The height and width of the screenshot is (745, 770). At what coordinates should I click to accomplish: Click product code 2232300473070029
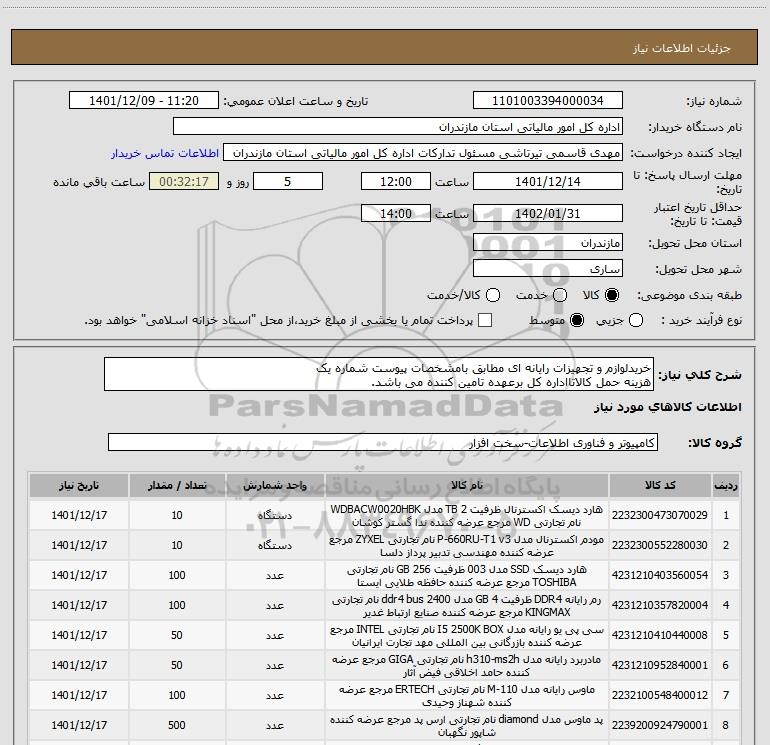click(660, 515)
